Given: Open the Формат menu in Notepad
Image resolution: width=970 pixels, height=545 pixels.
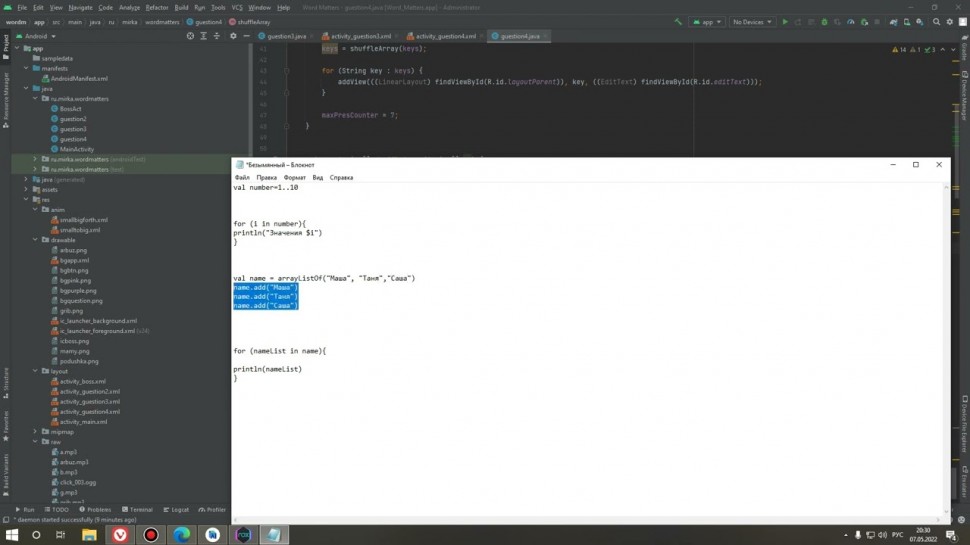Looking at the screenshot, I should 297,177.
